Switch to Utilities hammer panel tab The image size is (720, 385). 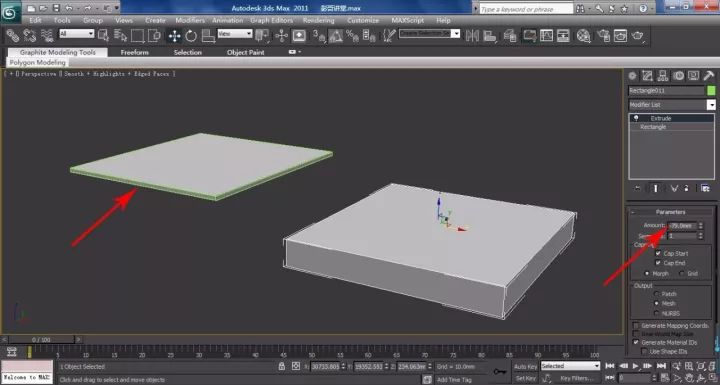pyautogui.click(x=709, y=76)
